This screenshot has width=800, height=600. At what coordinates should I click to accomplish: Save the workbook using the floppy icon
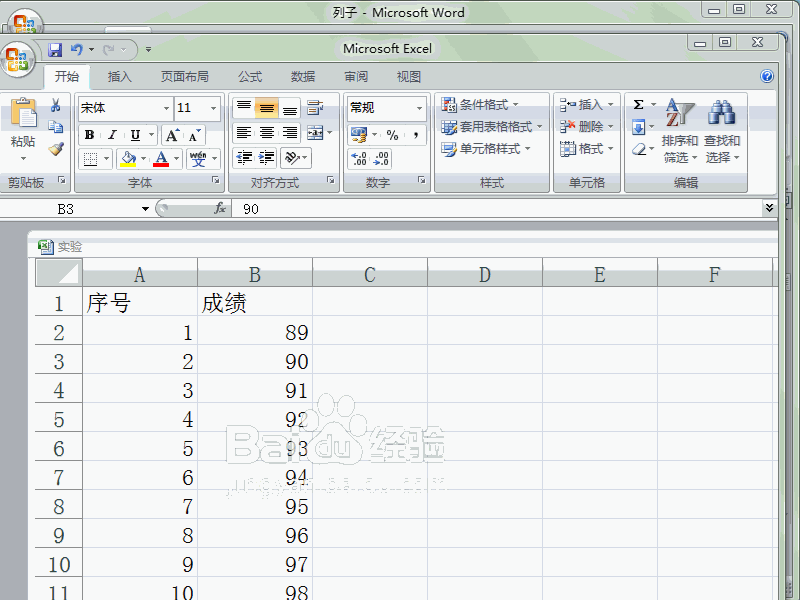[x=55, y=49]
